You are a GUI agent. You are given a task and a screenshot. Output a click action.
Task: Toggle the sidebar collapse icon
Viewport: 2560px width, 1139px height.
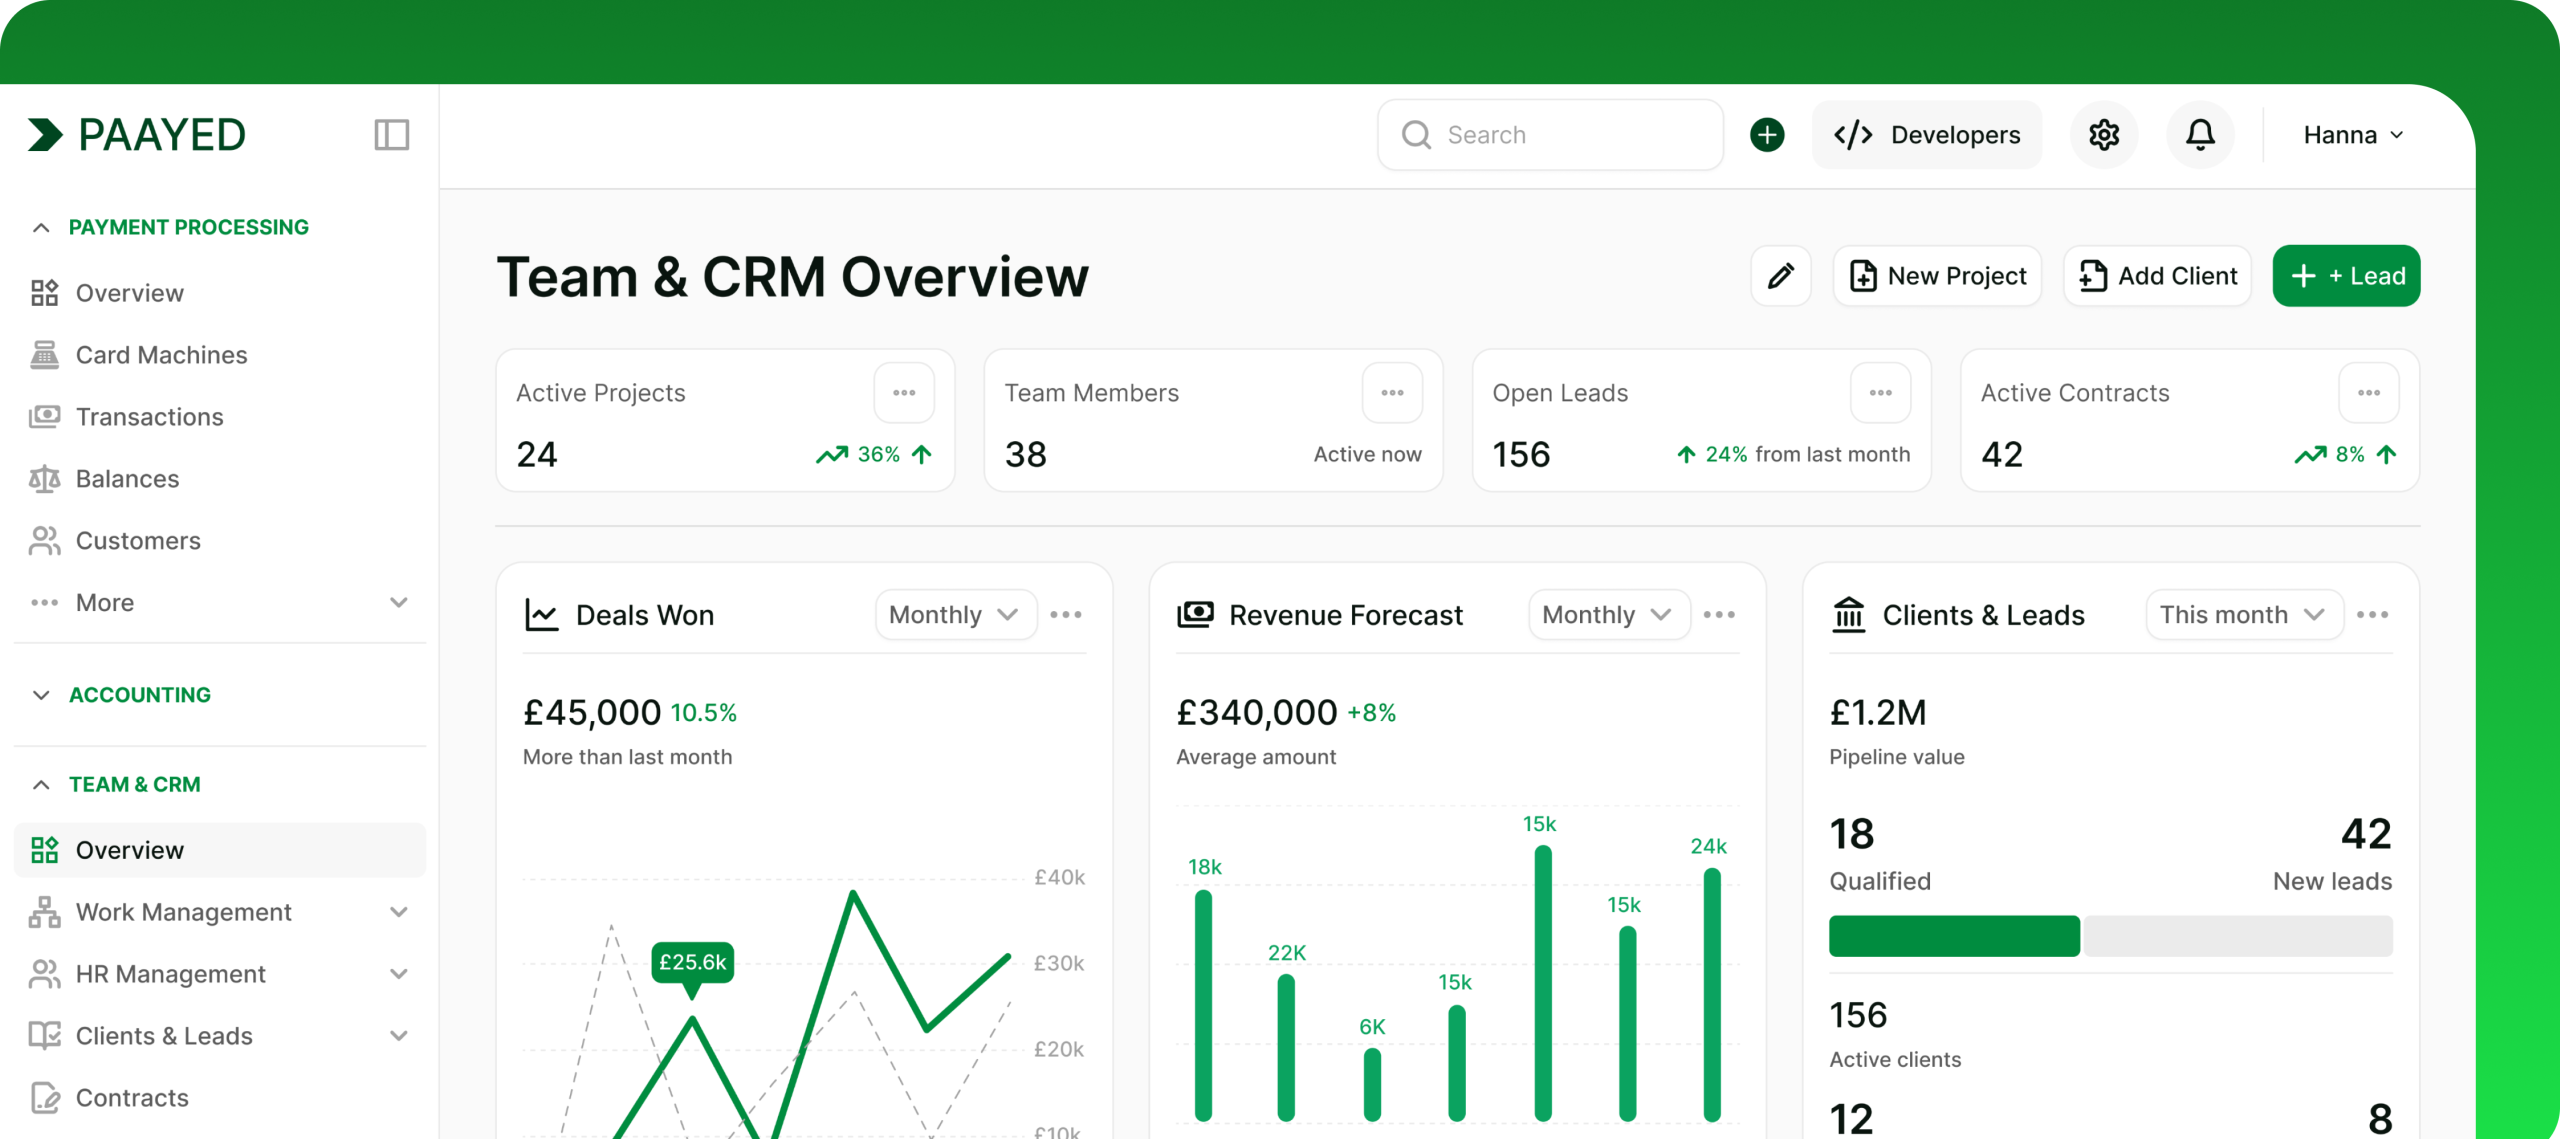point(391,135)
